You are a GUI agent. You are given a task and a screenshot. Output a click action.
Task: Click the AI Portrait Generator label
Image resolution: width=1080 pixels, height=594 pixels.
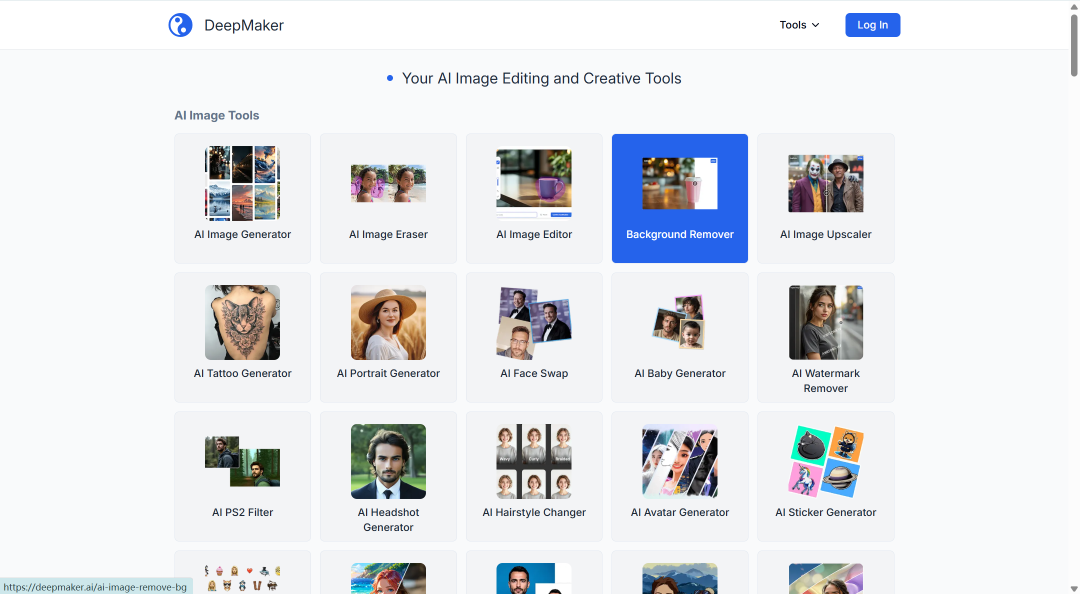(x=388, y=373)
